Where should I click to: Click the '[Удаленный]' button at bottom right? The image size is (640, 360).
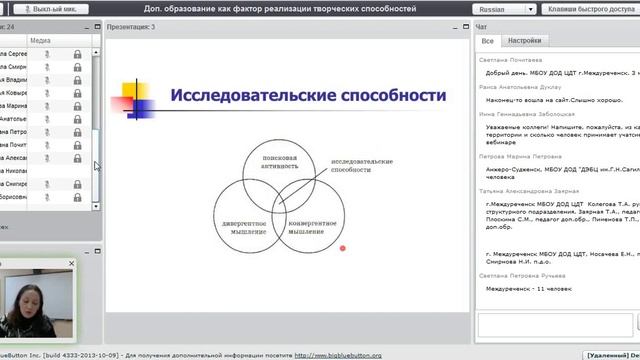(611, 356)
